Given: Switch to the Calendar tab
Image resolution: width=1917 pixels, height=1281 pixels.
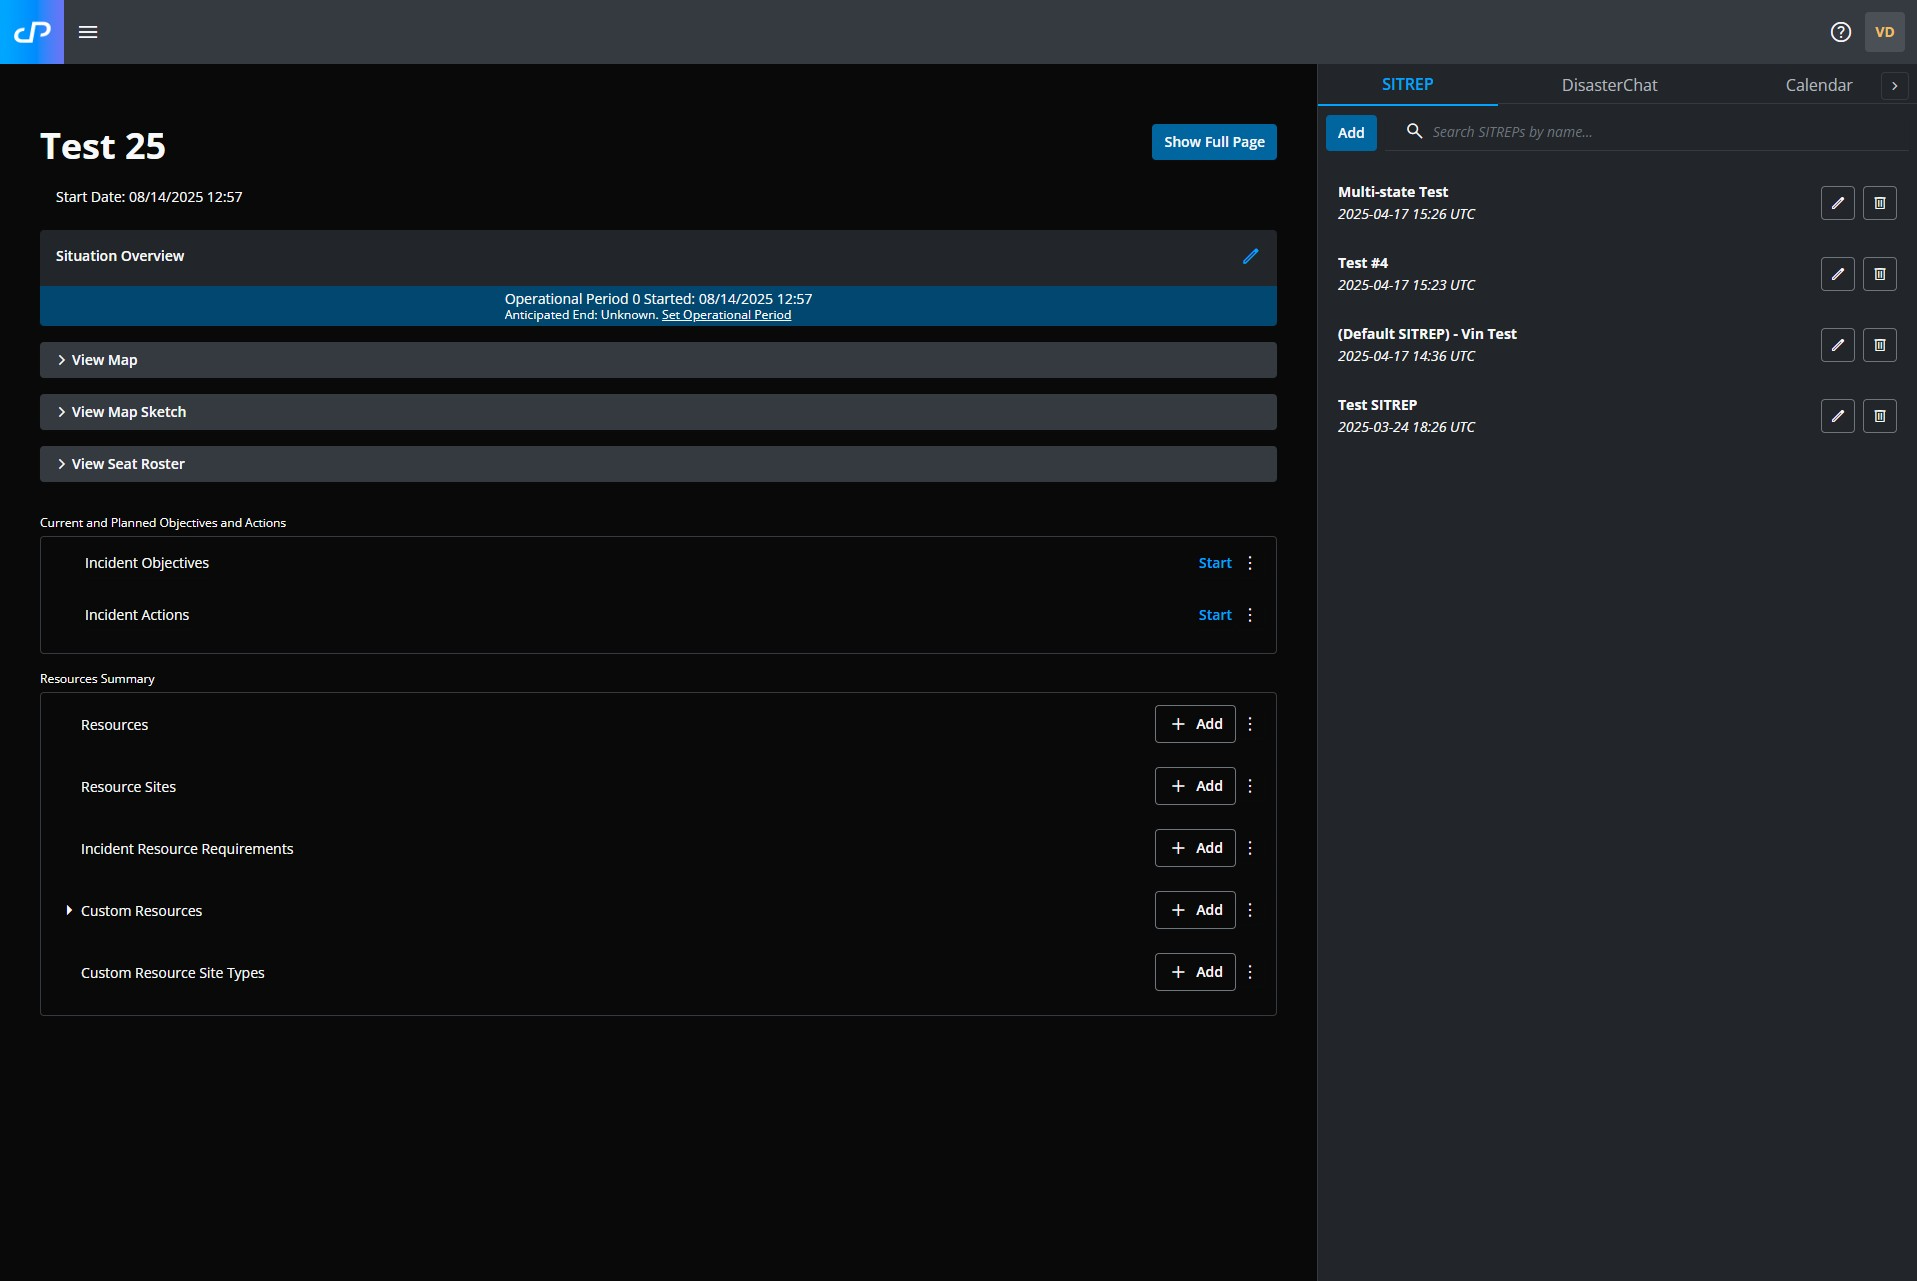Looking at the screenshot, I should [1818, 85].
